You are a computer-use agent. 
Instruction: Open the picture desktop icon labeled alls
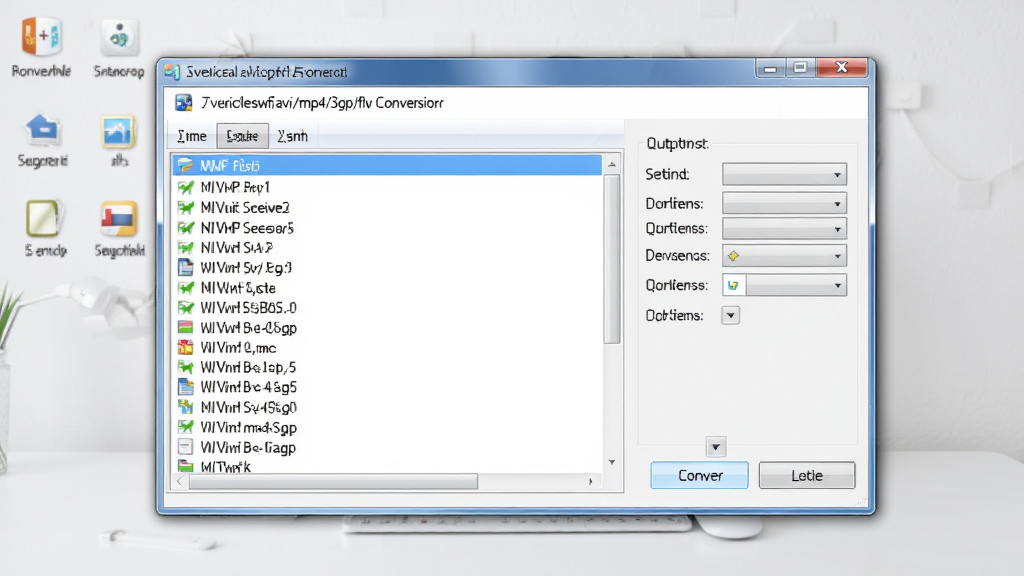(x=118, y=131)
